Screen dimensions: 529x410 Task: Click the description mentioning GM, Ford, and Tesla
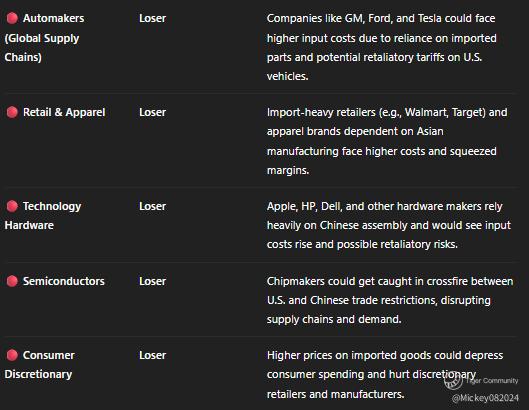(381, 47)
